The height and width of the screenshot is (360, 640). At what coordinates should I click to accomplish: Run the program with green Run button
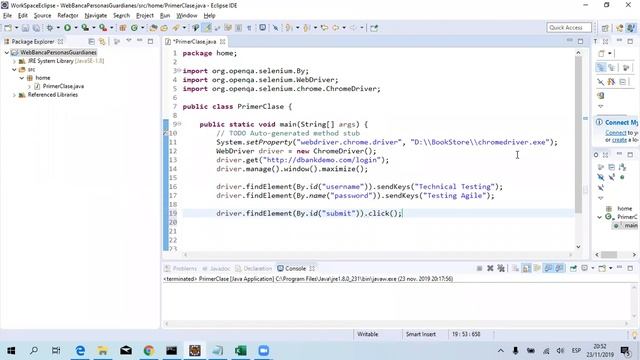point(67,28)
